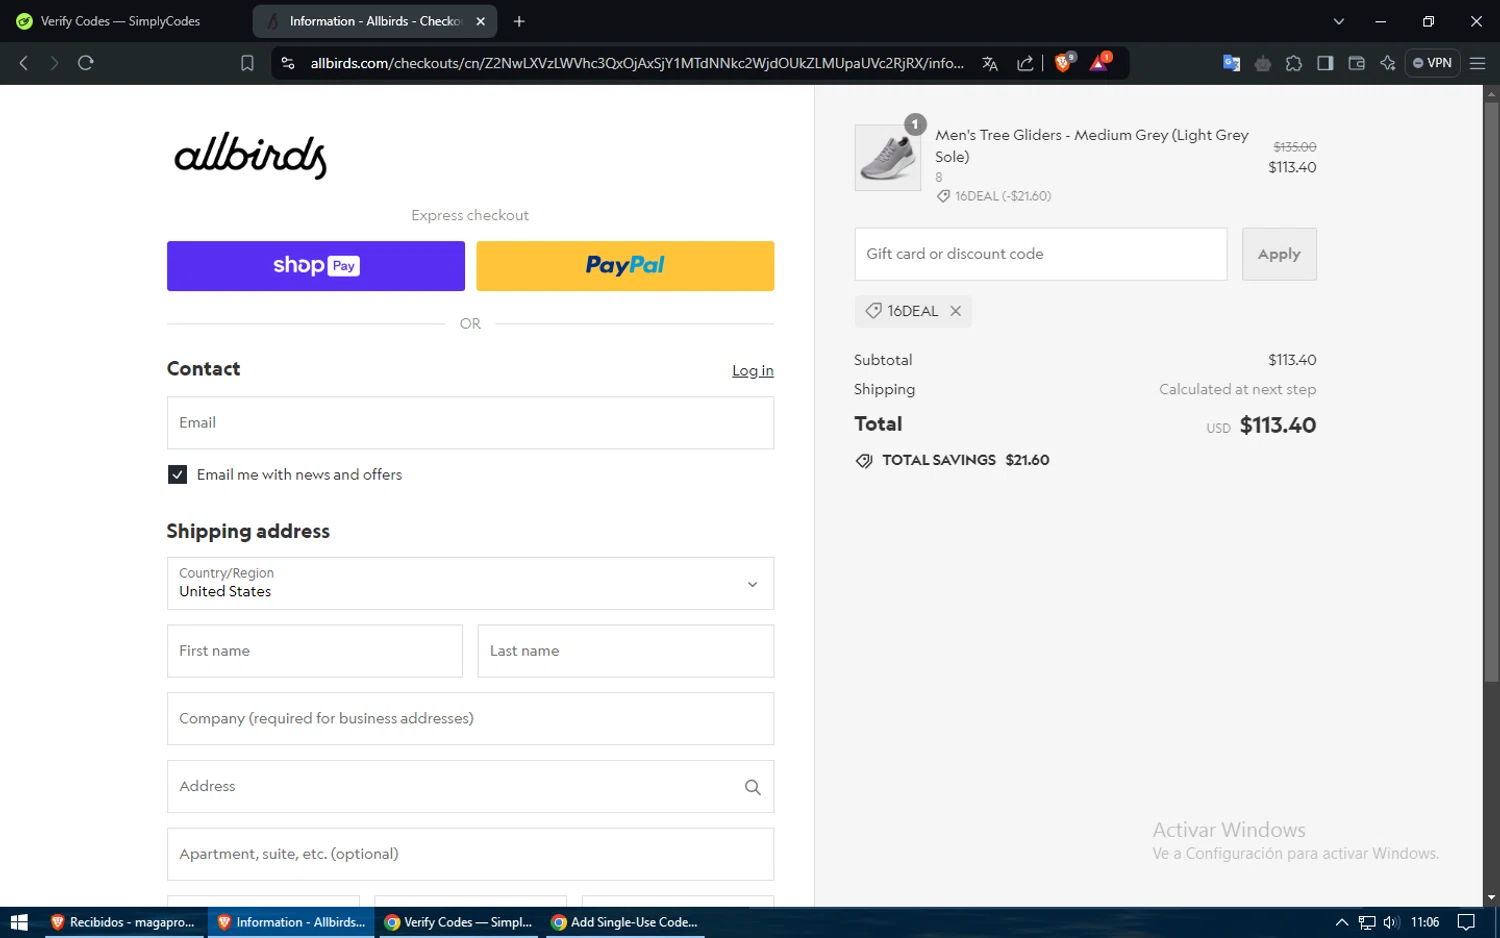This screenshot has height=938, width=1500.
Task: Open the Leo AI sparkle icon
Action: (1387, 63)
